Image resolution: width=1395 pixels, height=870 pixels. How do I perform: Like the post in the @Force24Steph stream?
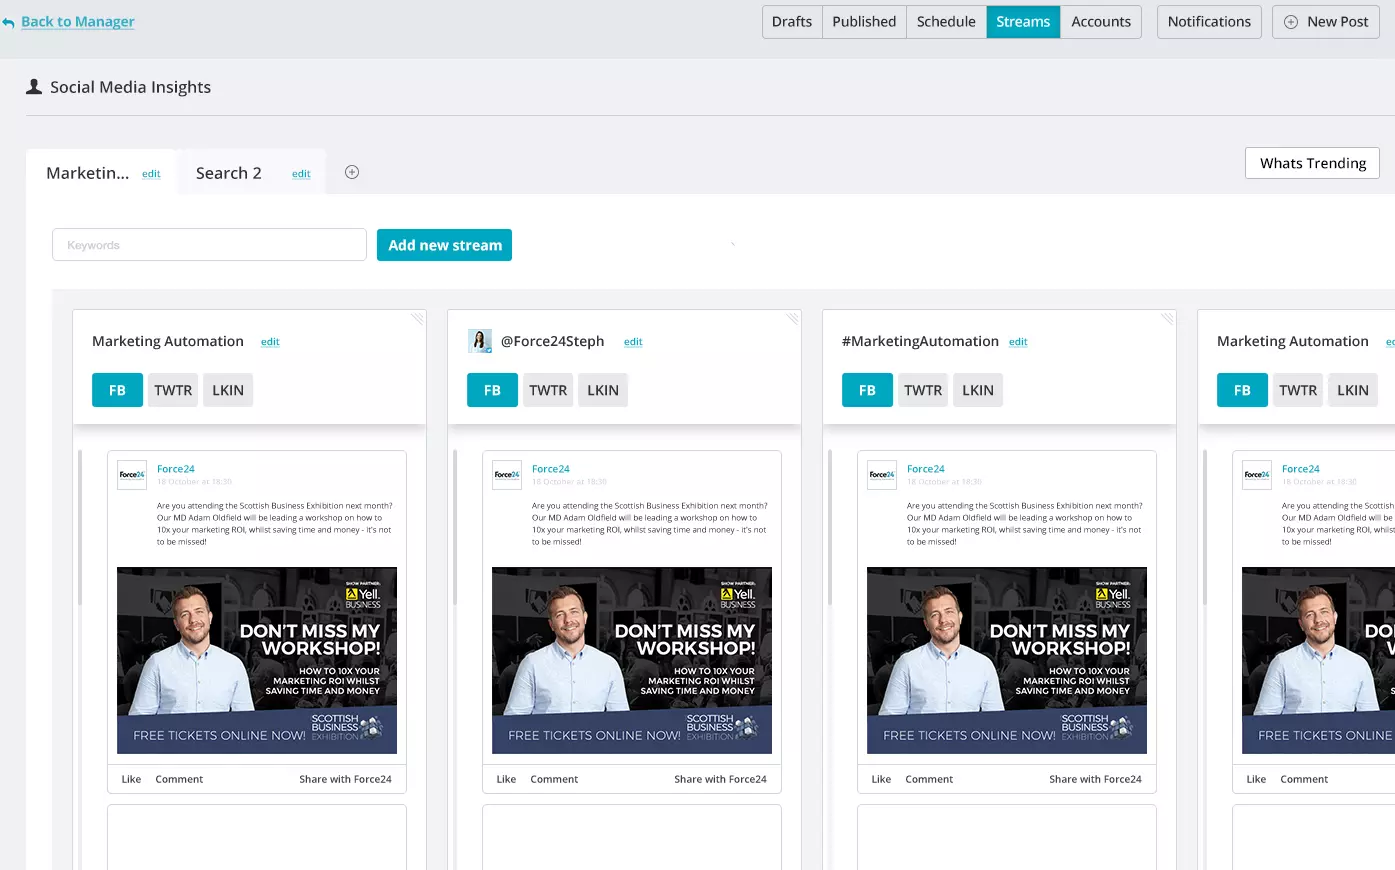point(506,779)
